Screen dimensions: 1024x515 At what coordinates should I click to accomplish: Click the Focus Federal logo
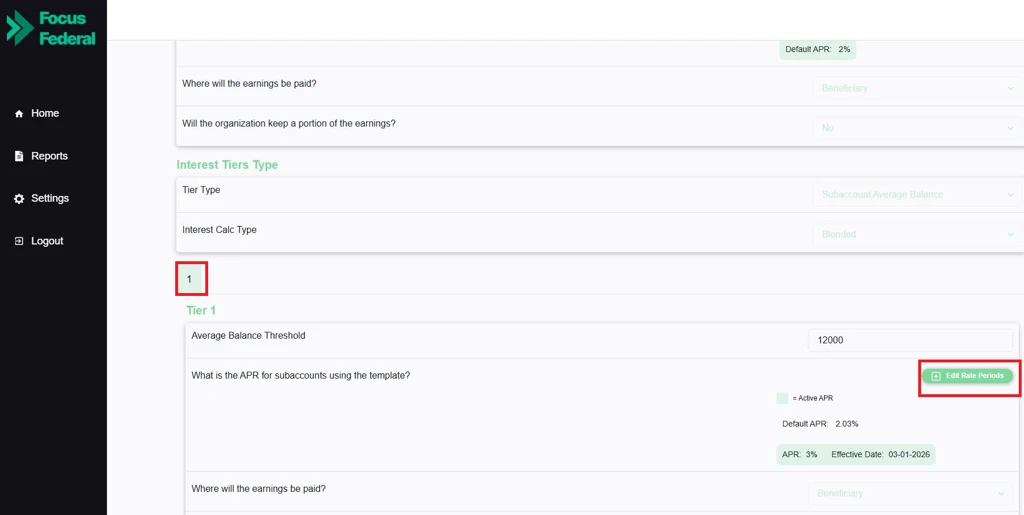pos(52,28)
